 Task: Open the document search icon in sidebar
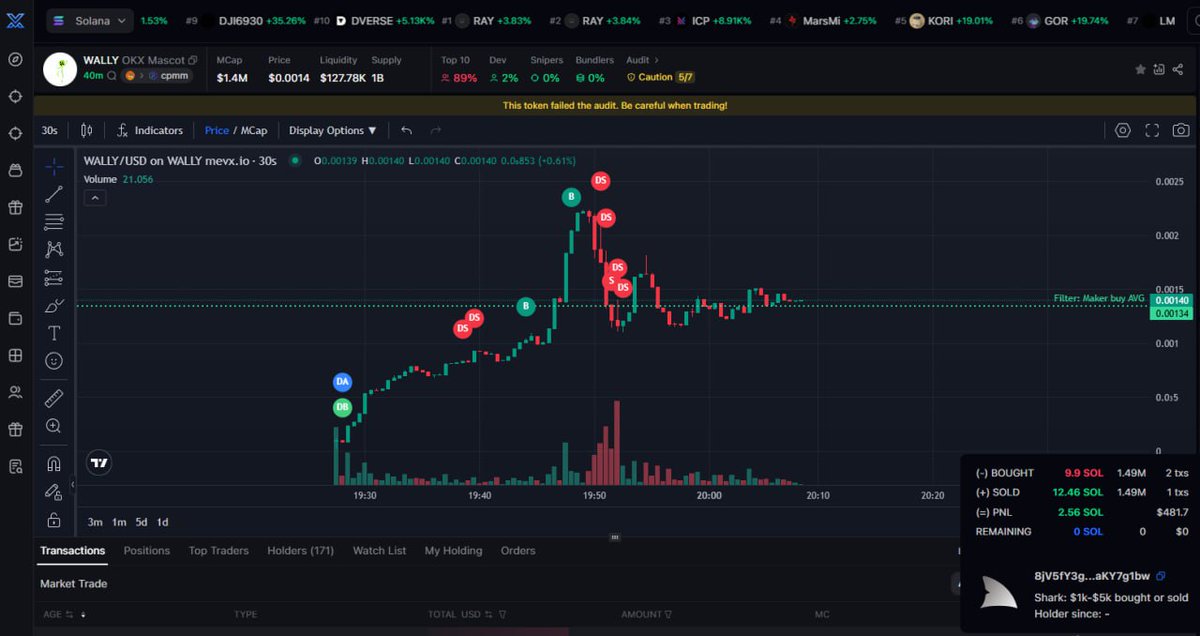tap(15, 466)
